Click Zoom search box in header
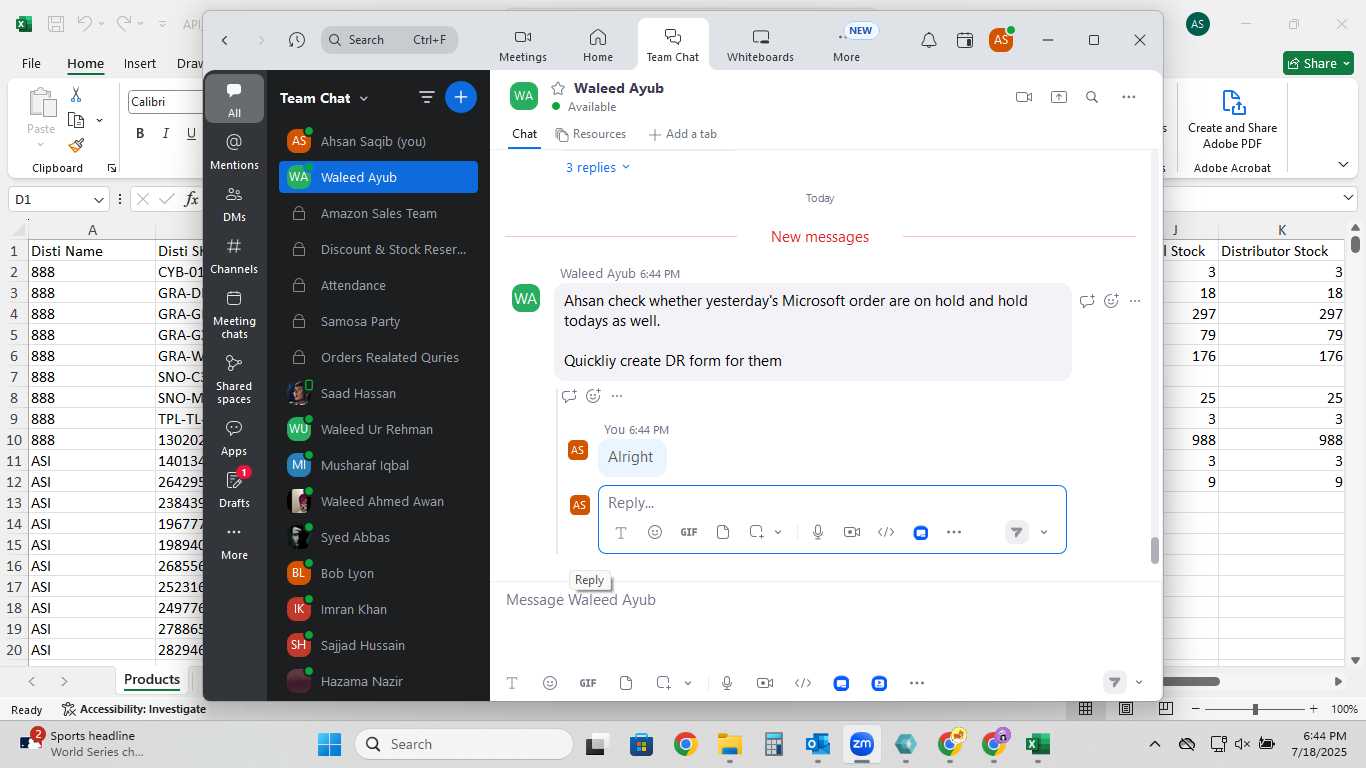The width and height of the screenshot is (1366, 768). point(390,40)
